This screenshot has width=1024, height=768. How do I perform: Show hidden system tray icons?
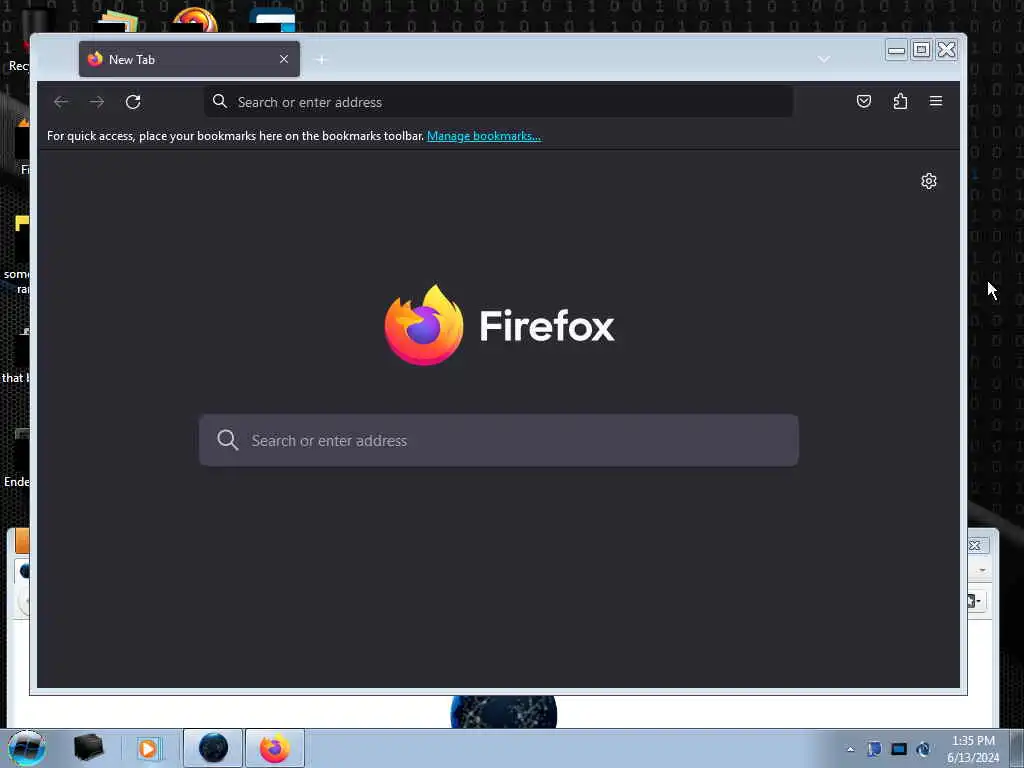click(850, 749)
